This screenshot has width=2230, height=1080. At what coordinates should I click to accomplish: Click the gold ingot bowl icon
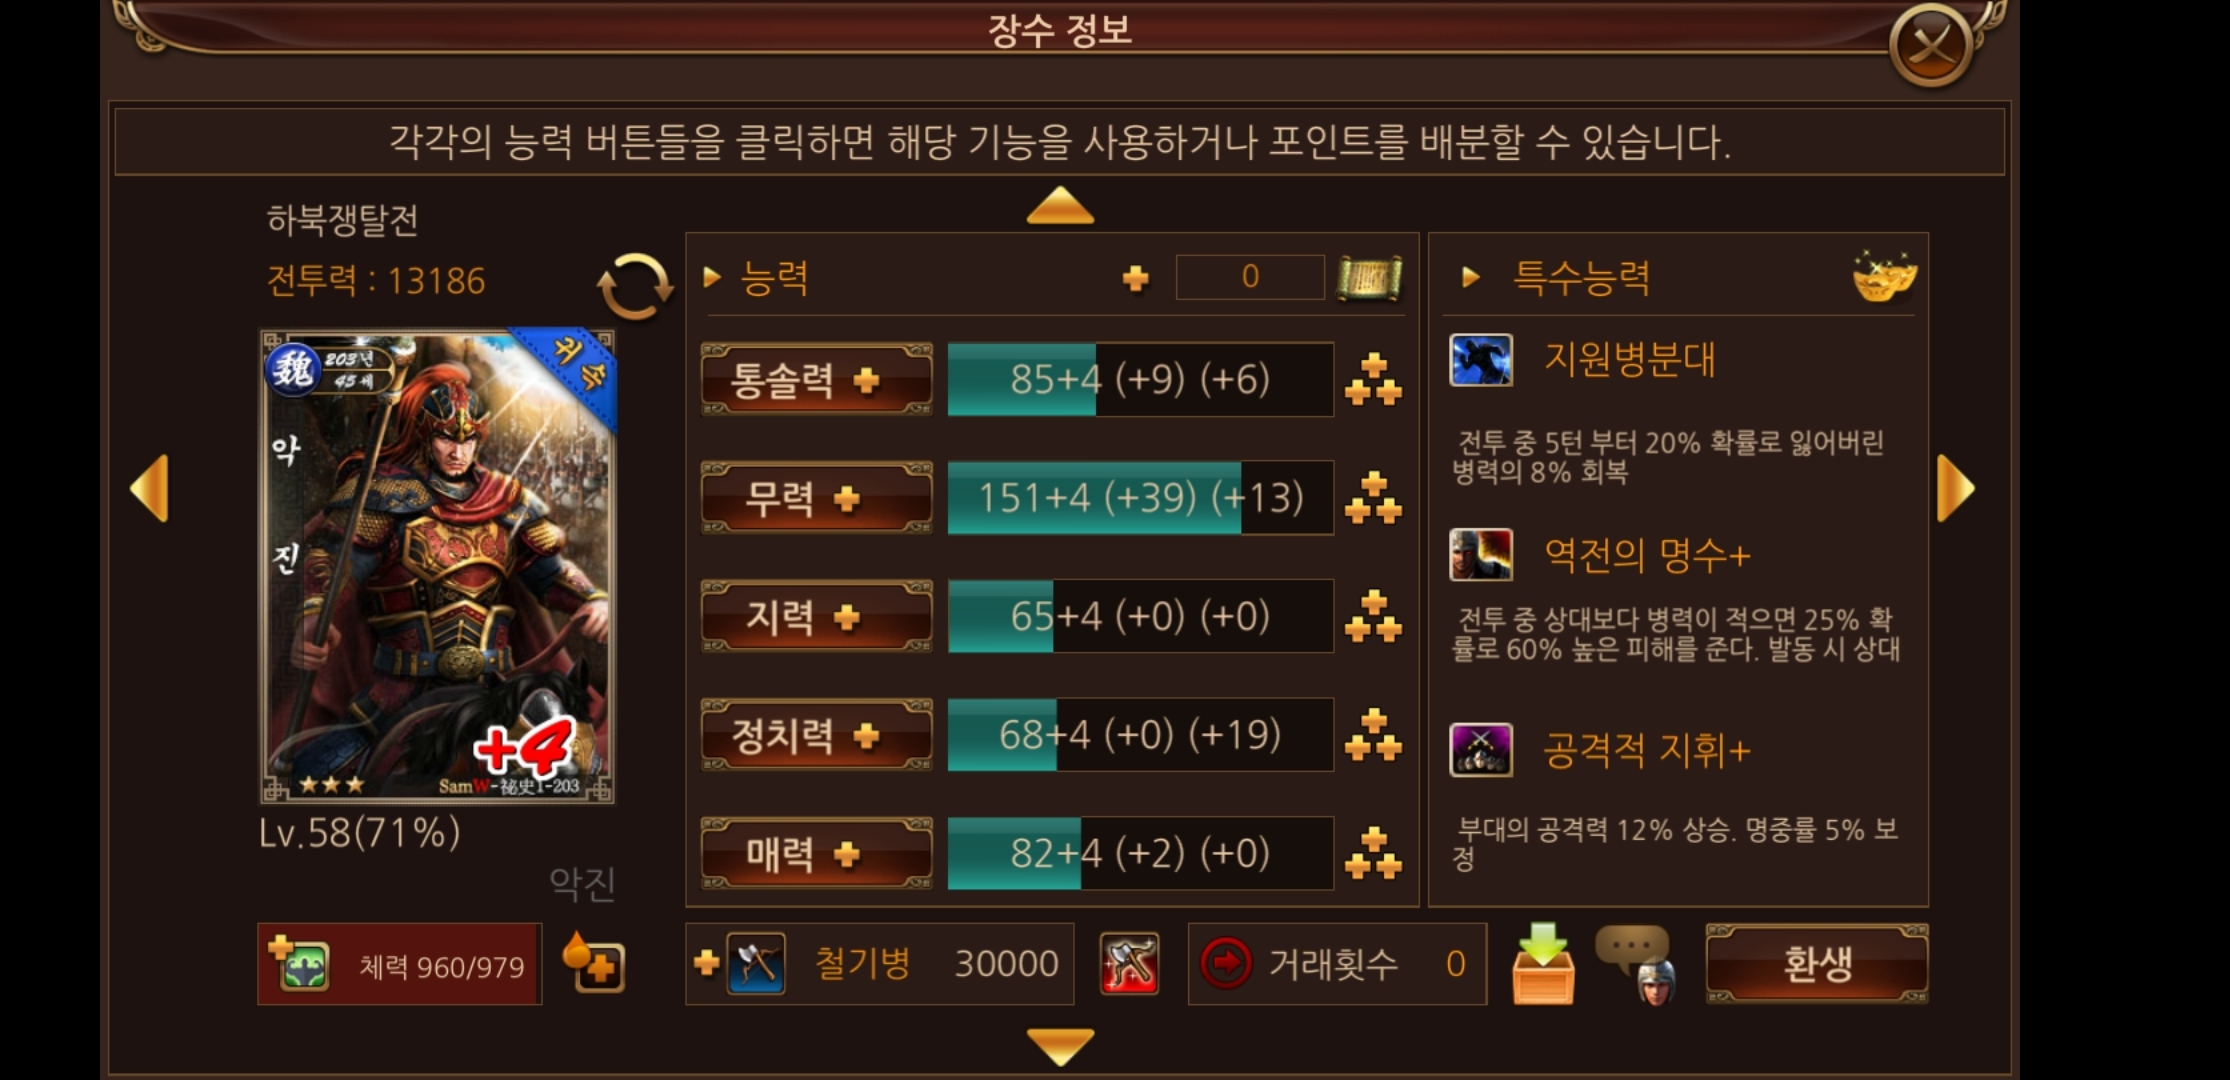[1884, 277]
